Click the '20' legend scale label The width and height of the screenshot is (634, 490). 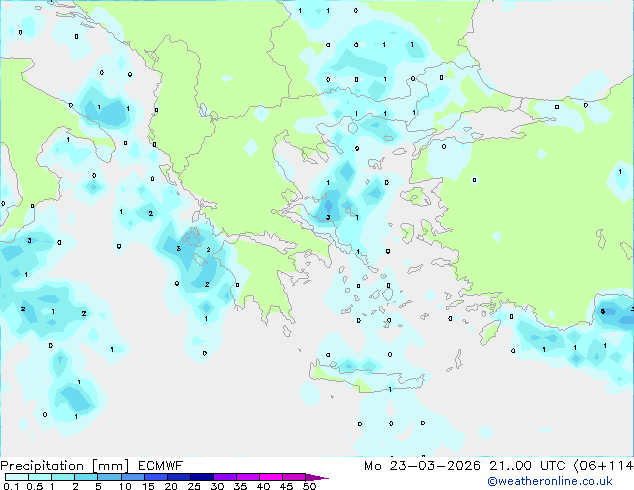click(171, 486)
